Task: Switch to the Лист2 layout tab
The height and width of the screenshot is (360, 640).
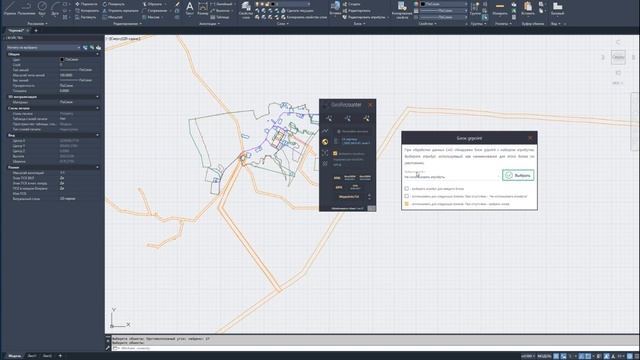Action: pos(47,356)
